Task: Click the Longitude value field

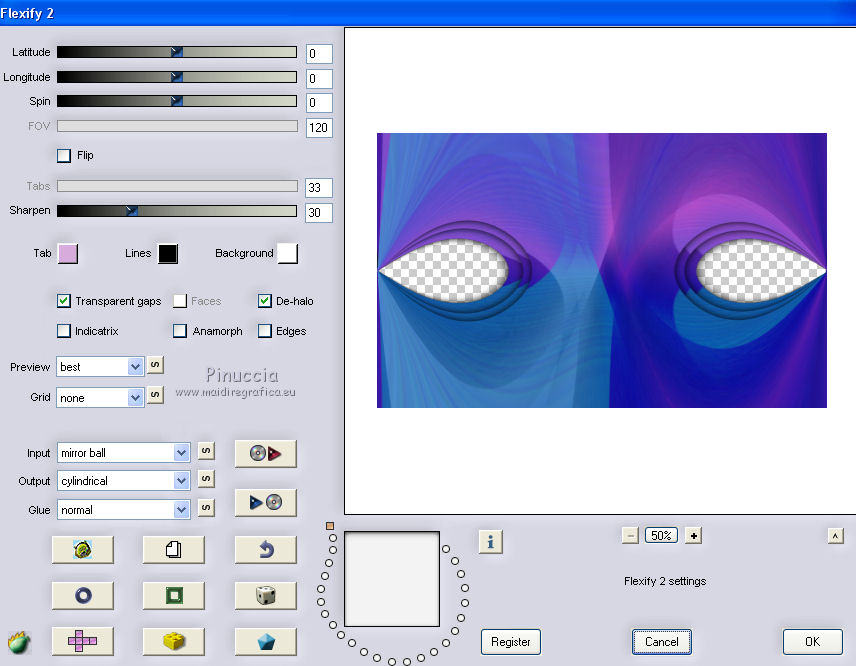Action: click(319, 79)
